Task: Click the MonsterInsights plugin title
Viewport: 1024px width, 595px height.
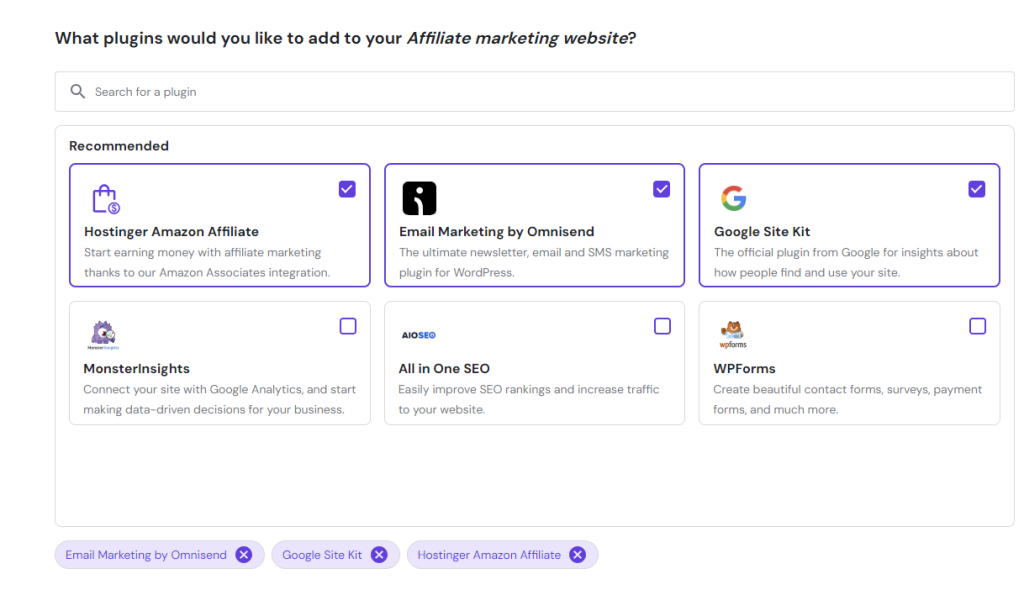Action: tap(136, 368)
